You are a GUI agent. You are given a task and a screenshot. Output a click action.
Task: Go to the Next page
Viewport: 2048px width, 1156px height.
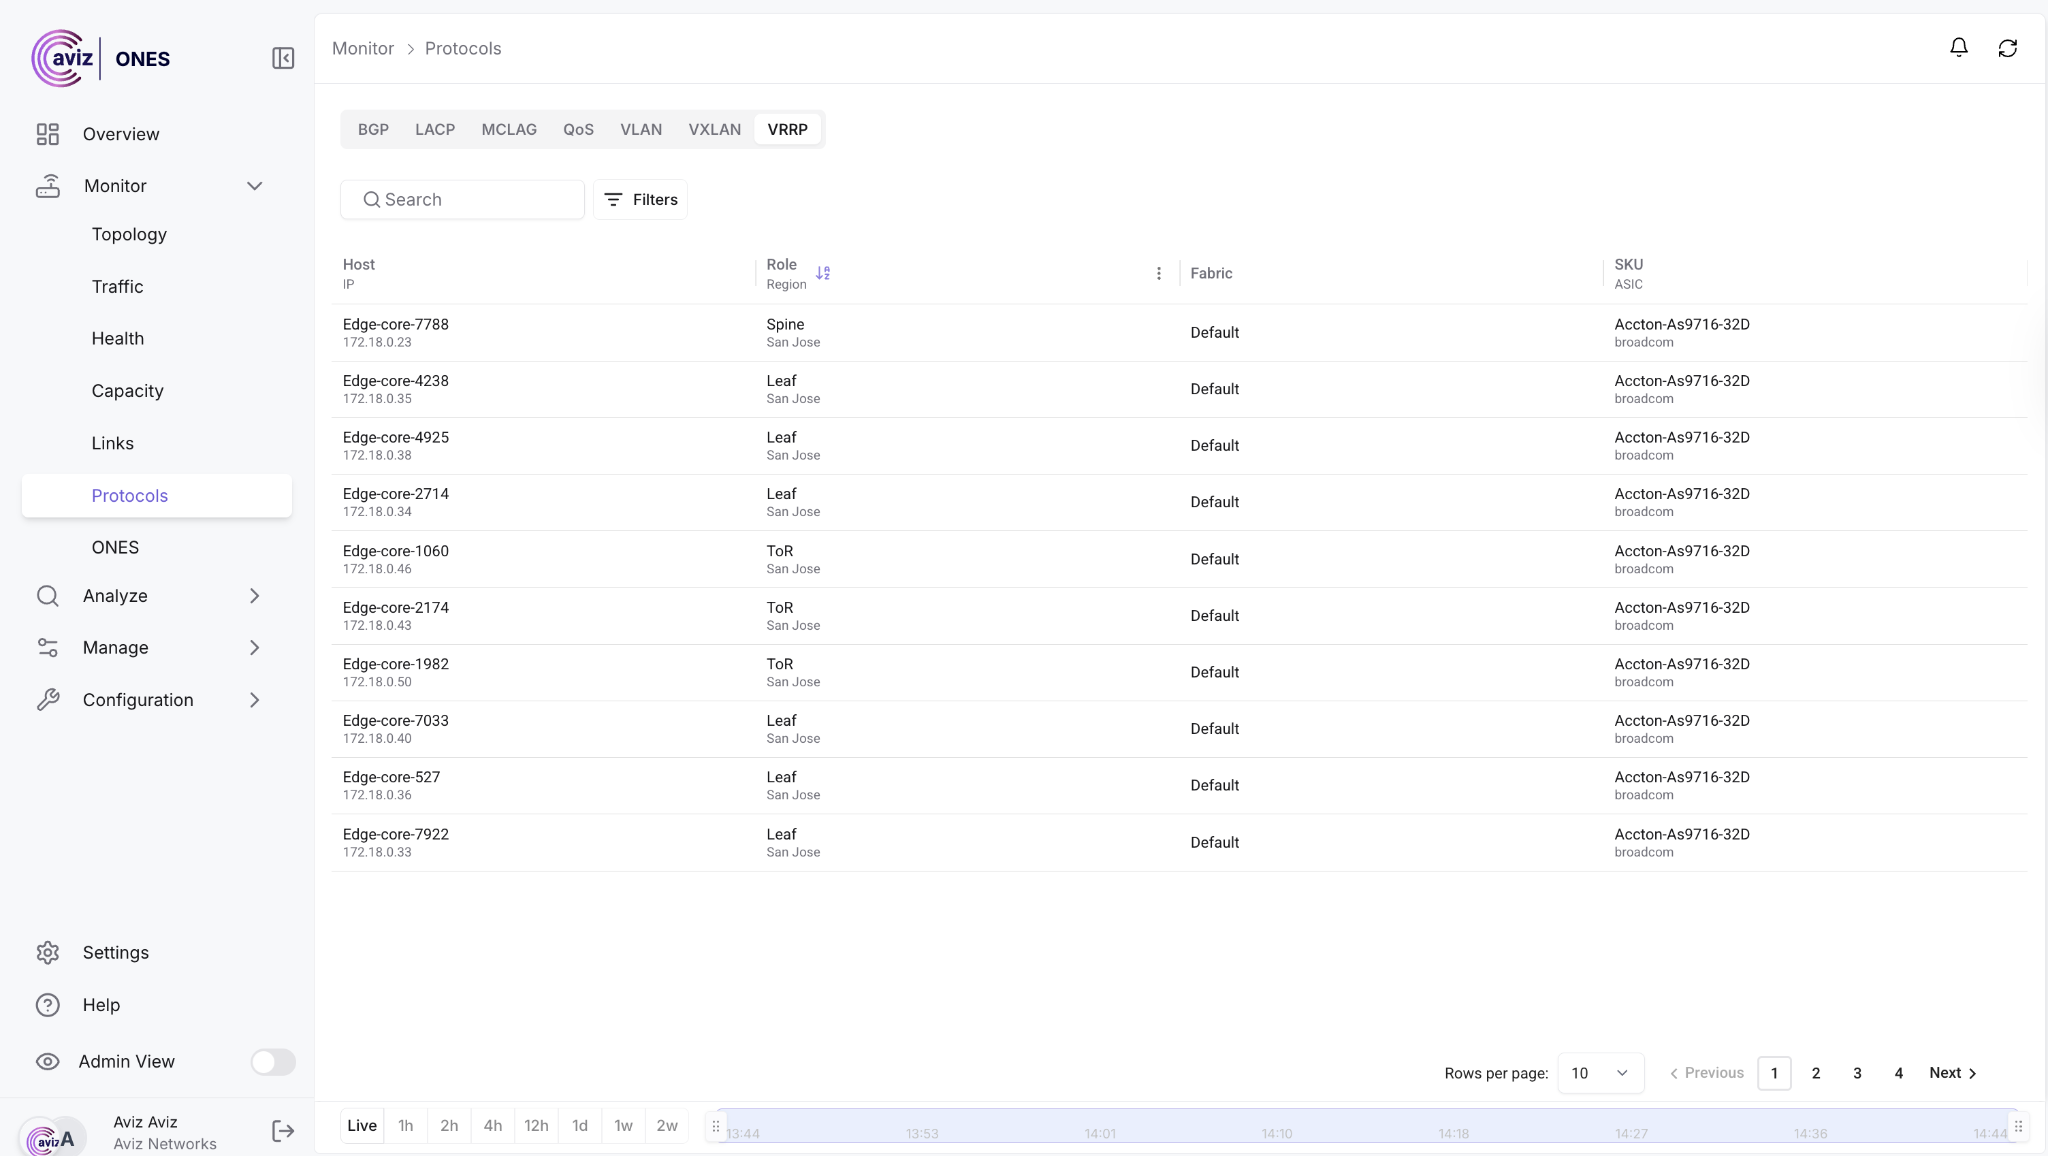[x=1952, y=1073]
